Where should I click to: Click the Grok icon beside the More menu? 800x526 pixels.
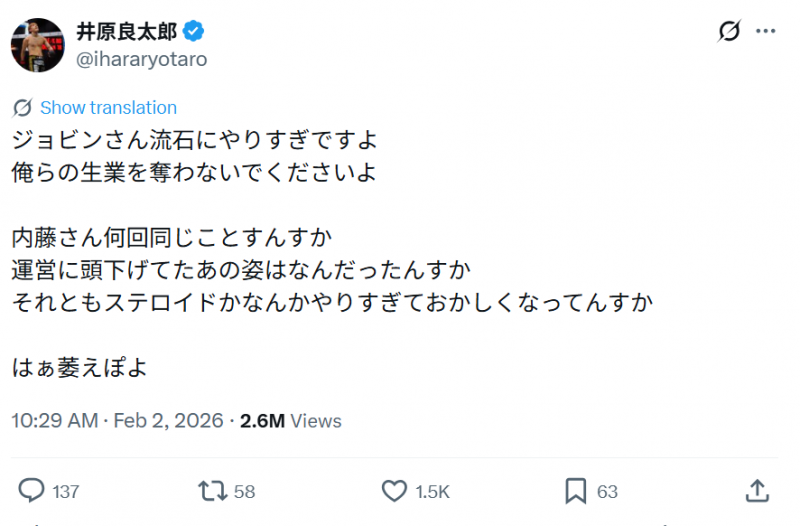[730, 32]
